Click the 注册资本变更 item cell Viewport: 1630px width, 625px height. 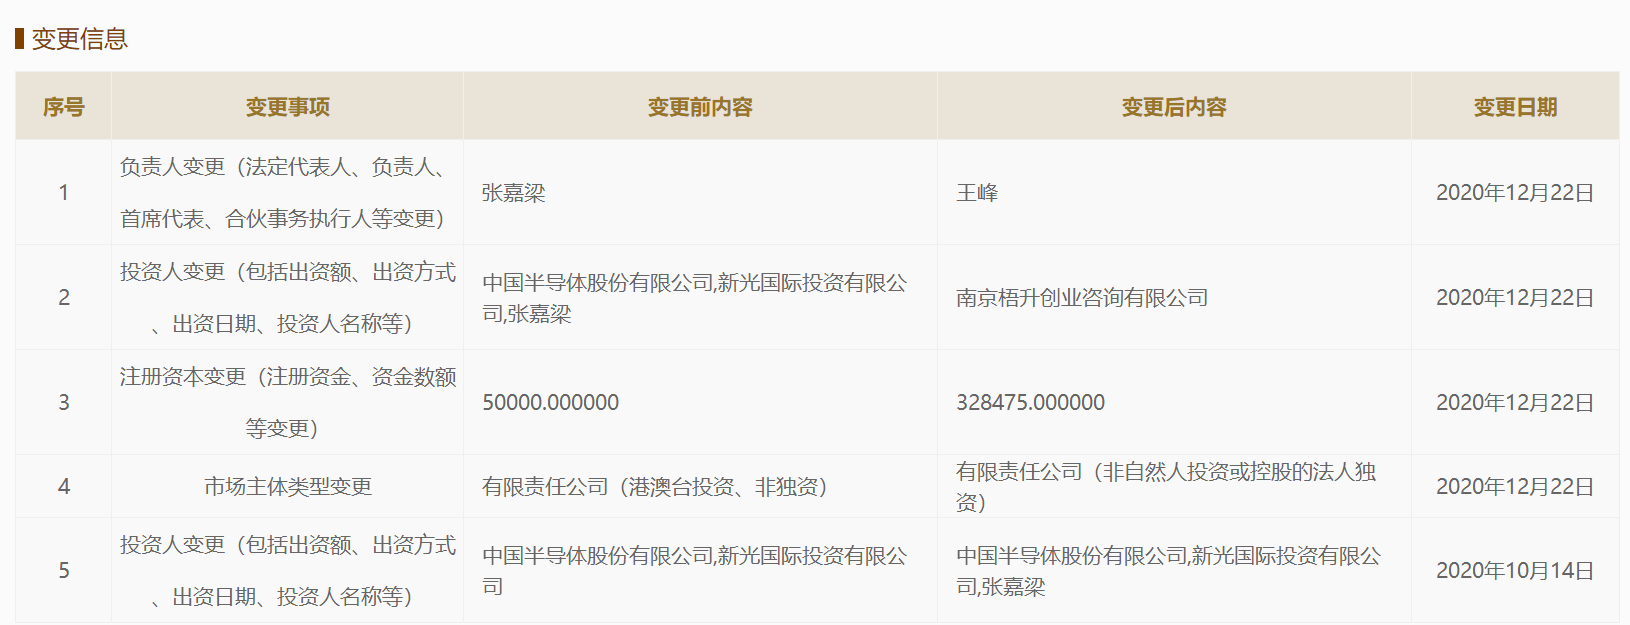pyautogui.click(x=288, y=403)
